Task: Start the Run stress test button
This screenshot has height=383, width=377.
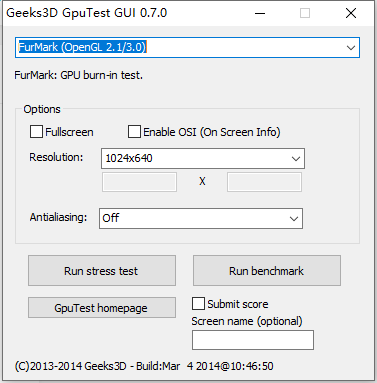Action: 102,271
